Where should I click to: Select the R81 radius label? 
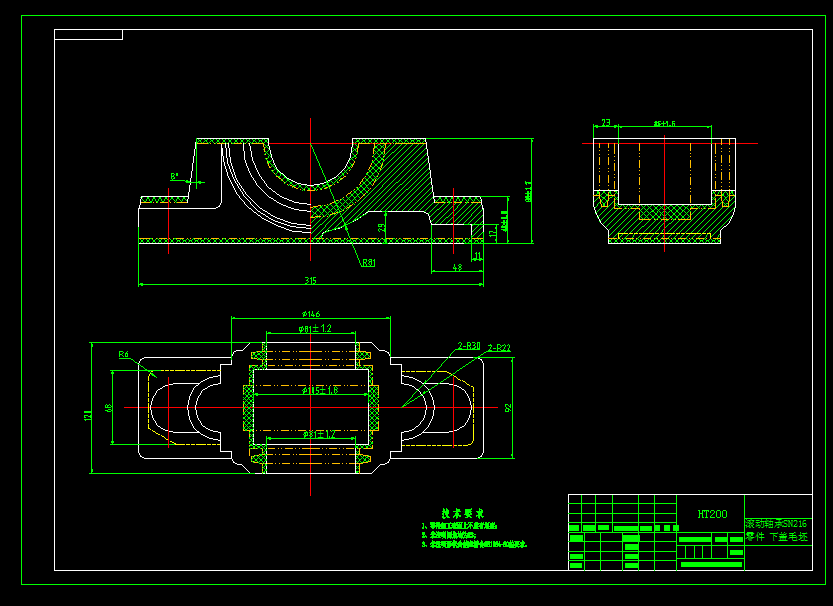click(369, 262)
